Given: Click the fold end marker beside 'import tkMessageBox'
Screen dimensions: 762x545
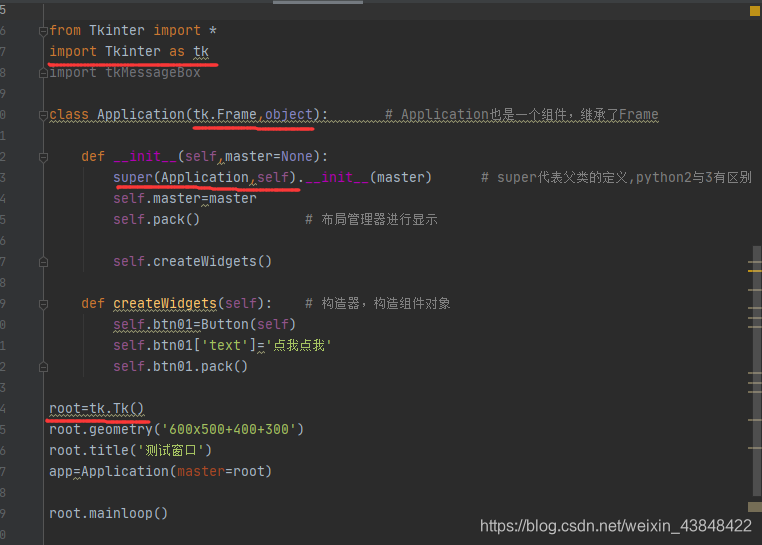Looking at the screenshot, I should tap(43, 73).
